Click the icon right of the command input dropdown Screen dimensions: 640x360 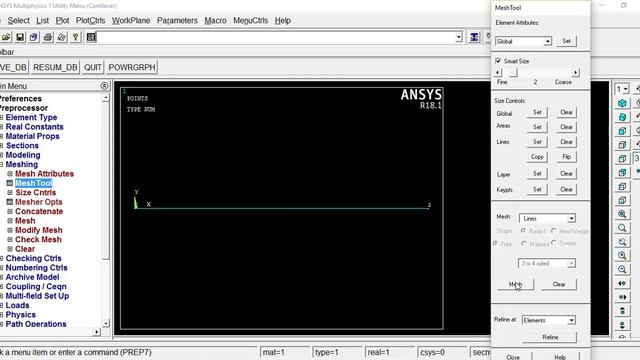point(474,37)
